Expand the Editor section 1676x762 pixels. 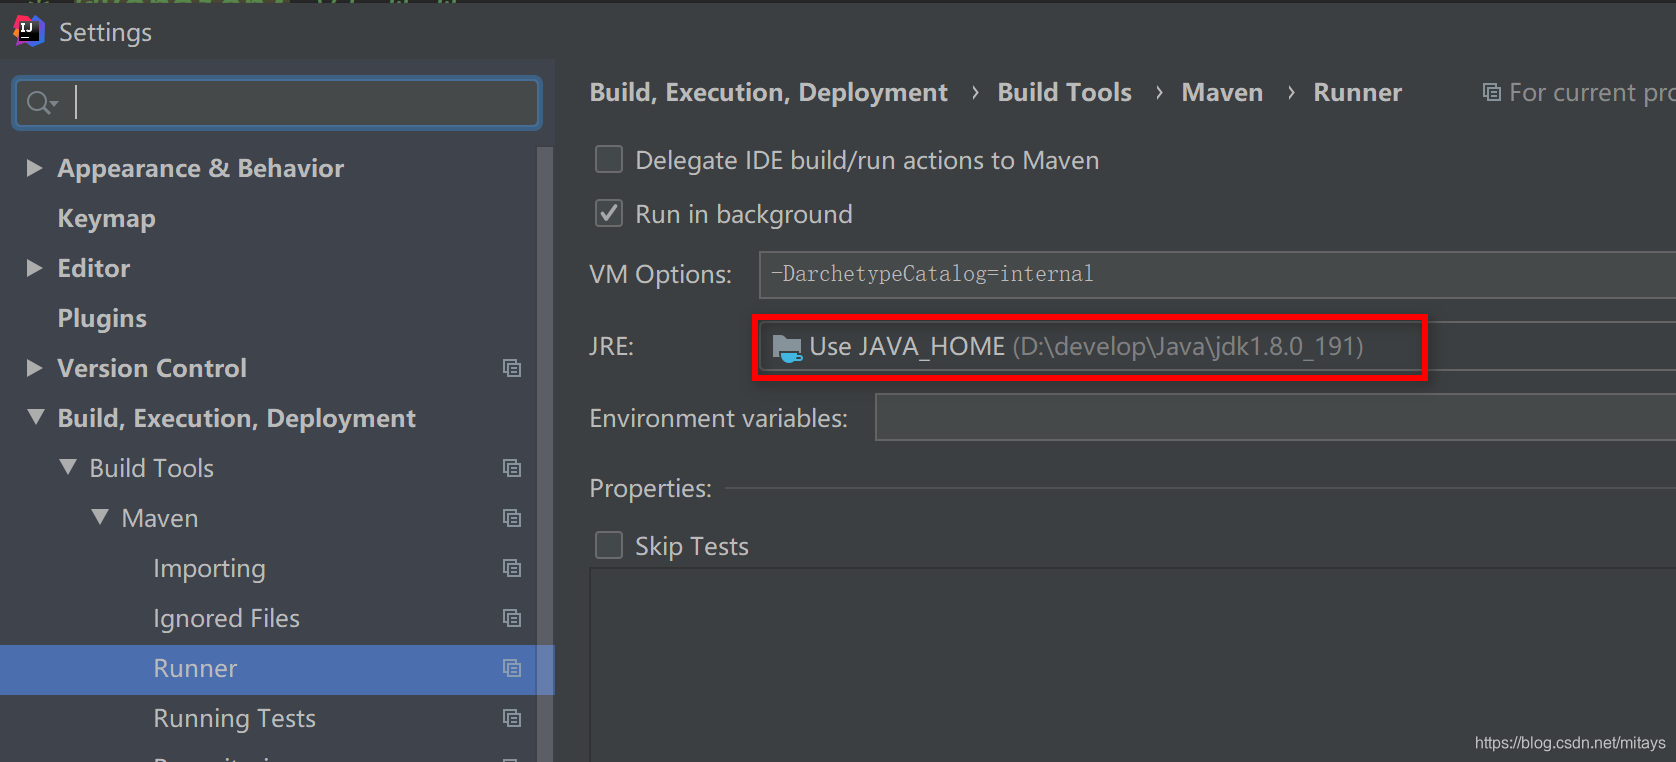(34, 268)
